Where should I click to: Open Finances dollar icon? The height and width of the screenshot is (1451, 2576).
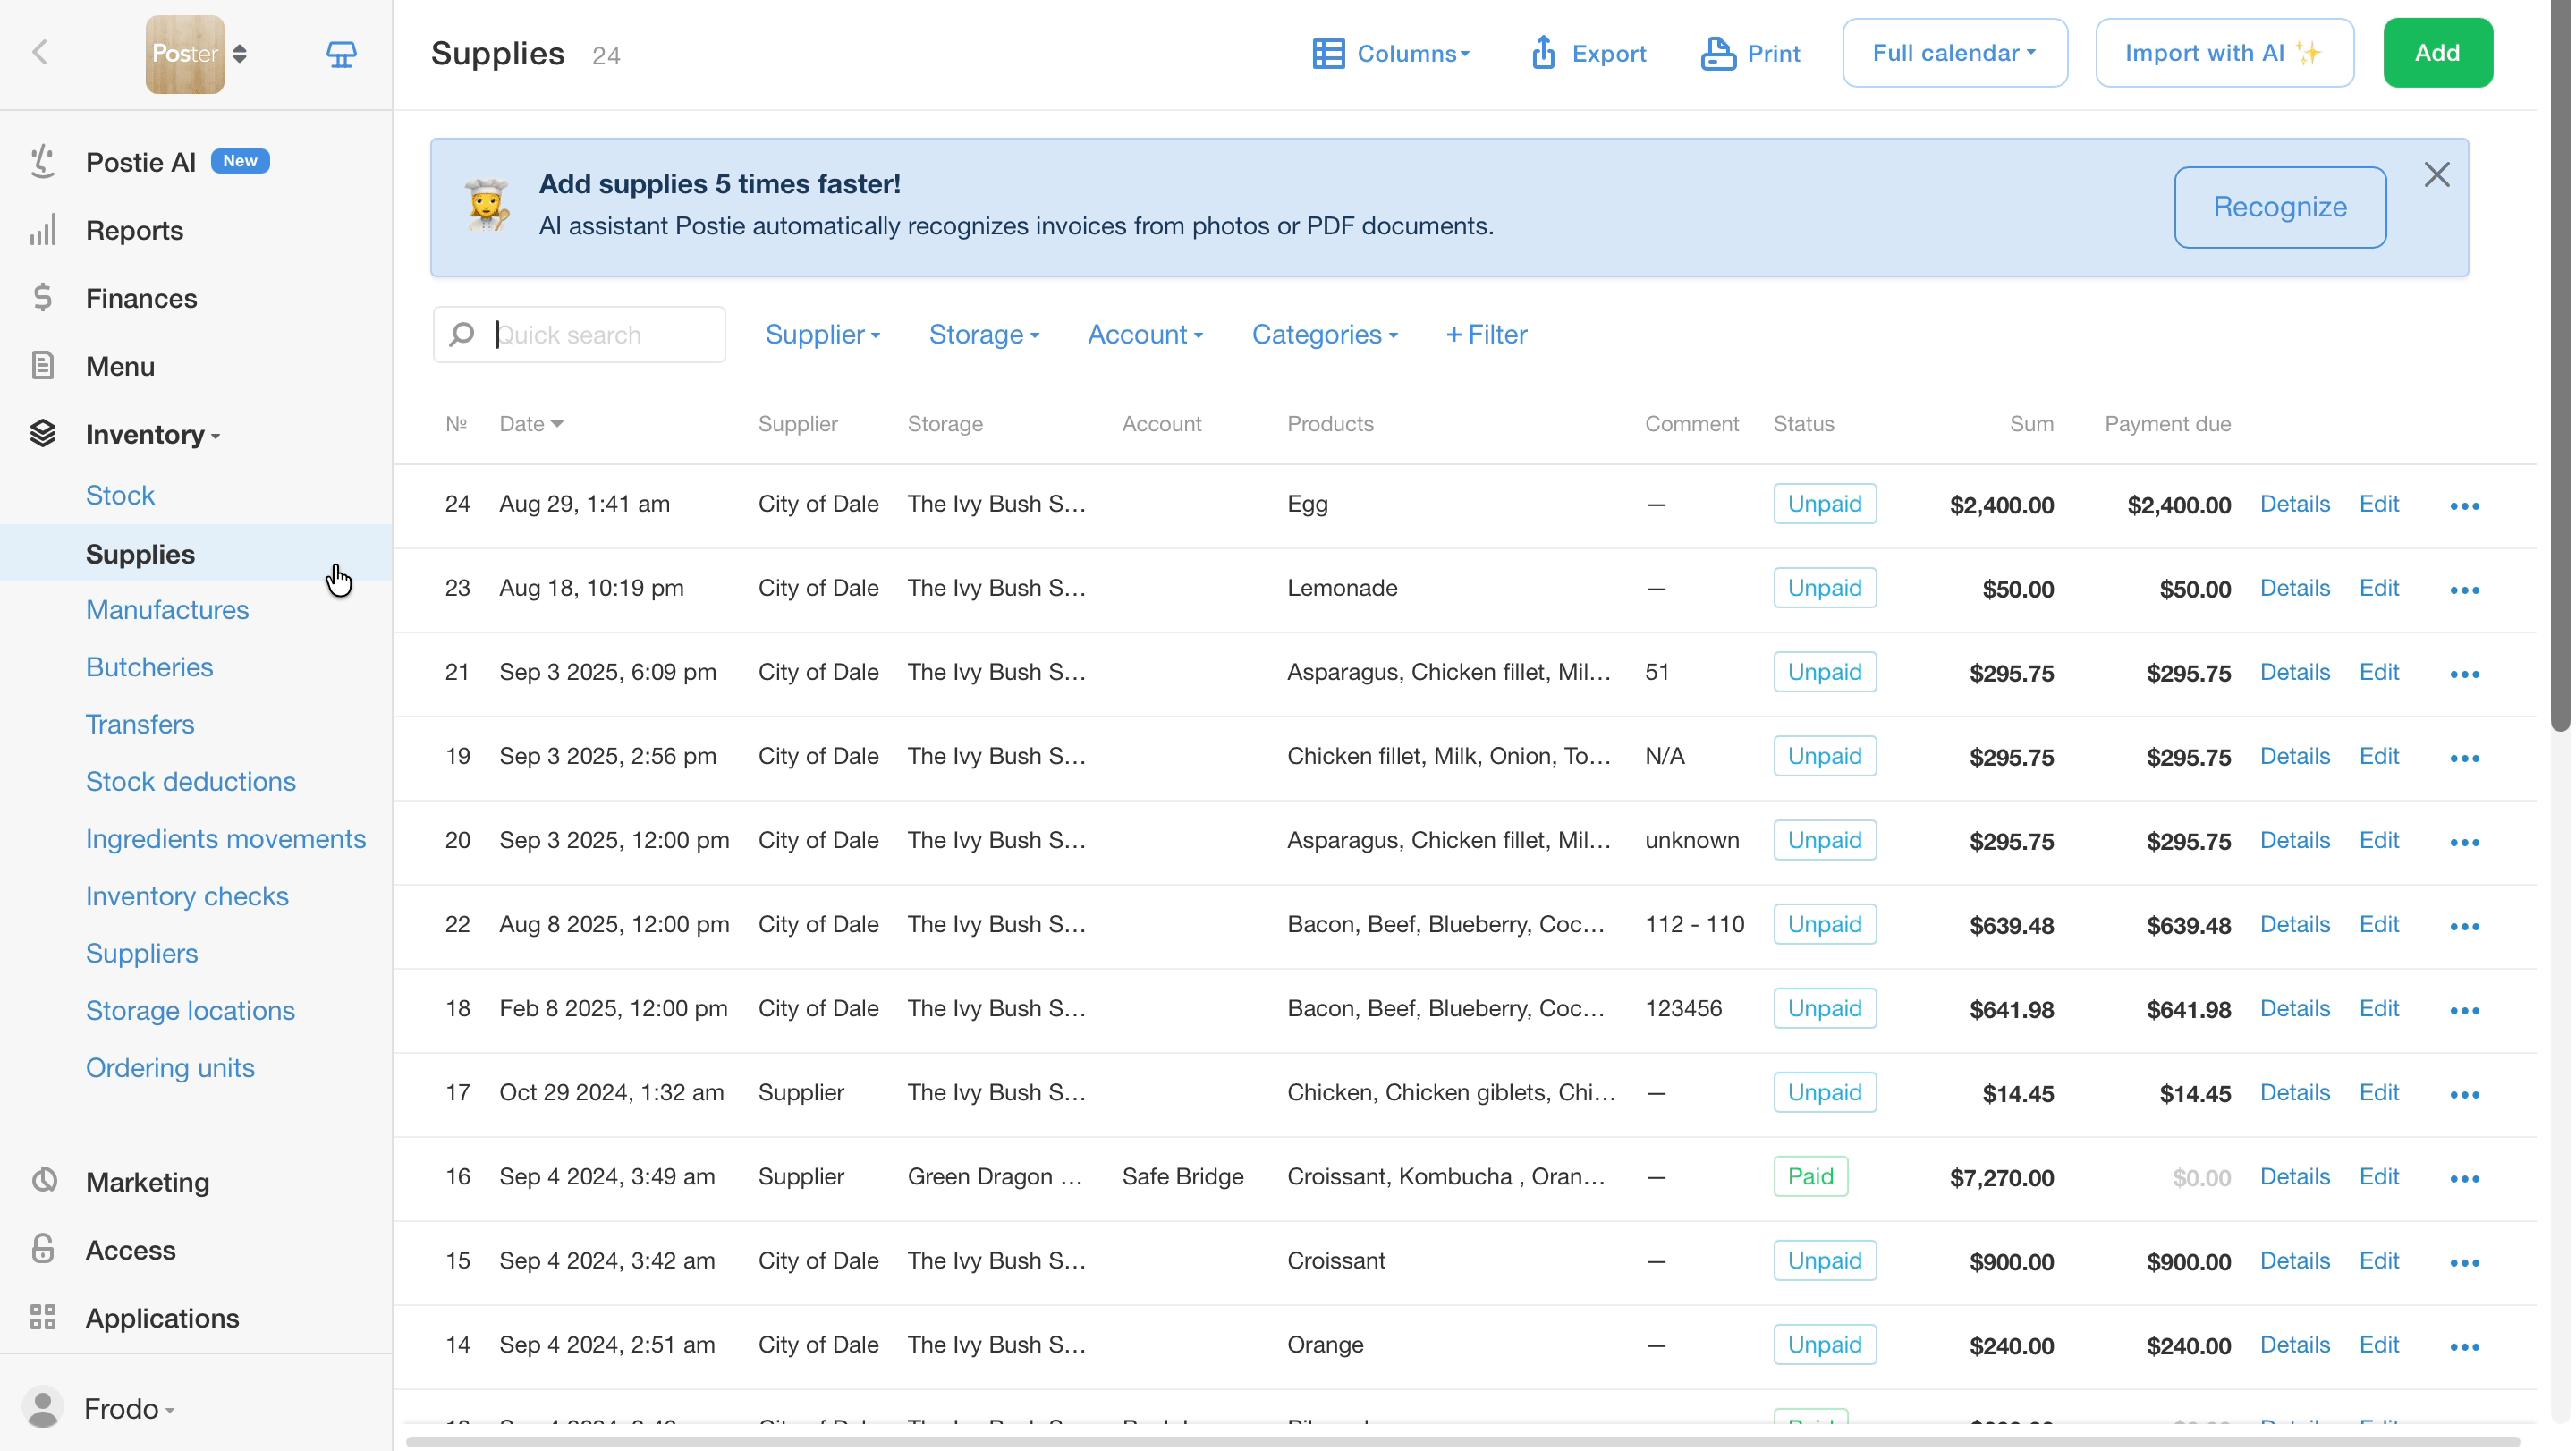42,298
